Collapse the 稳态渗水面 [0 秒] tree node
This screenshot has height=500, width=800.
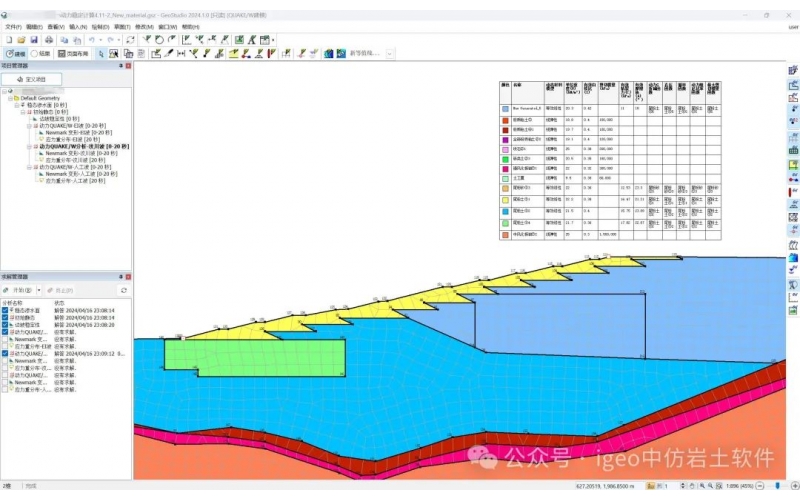click(16, 105)
